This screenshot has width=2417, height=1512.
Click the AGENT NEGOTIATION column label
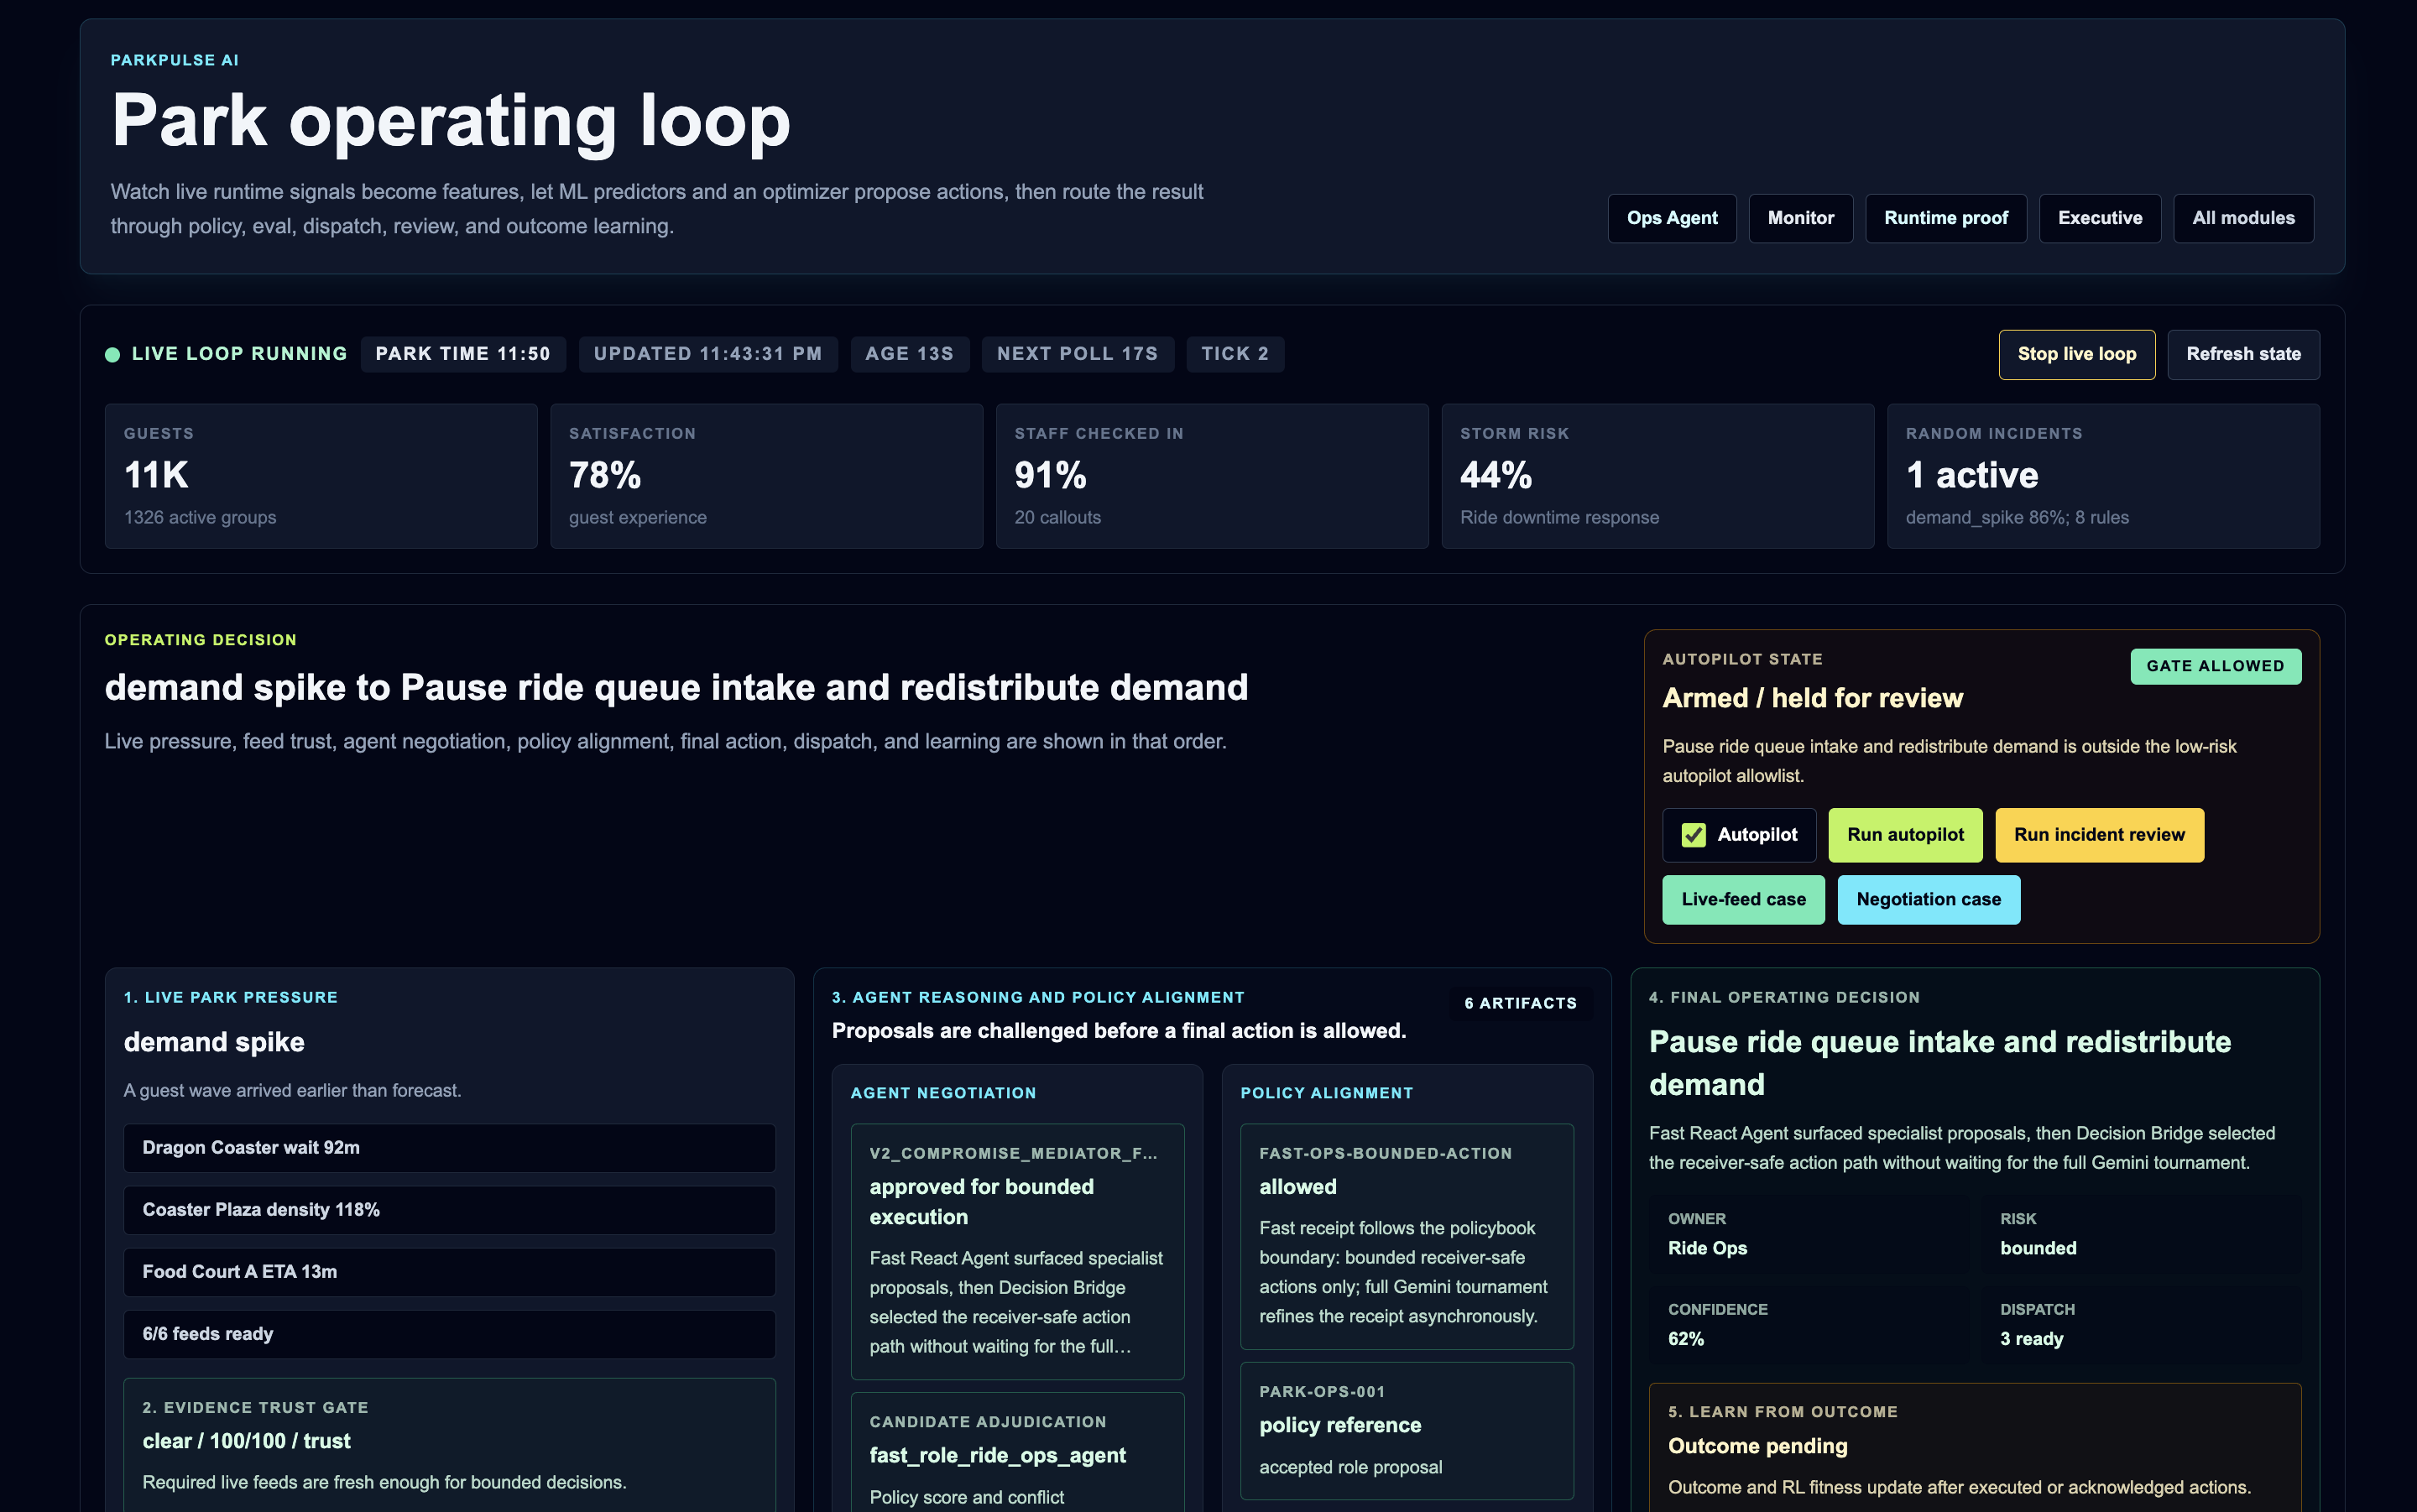pos(943,1093)
